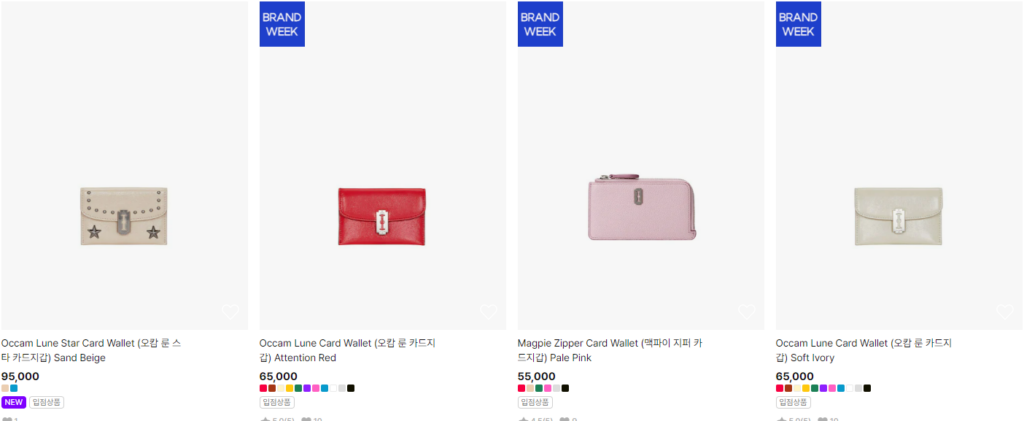
Task: Click BRAND WEEK badge on red wallet
Action: click(282, 24)
